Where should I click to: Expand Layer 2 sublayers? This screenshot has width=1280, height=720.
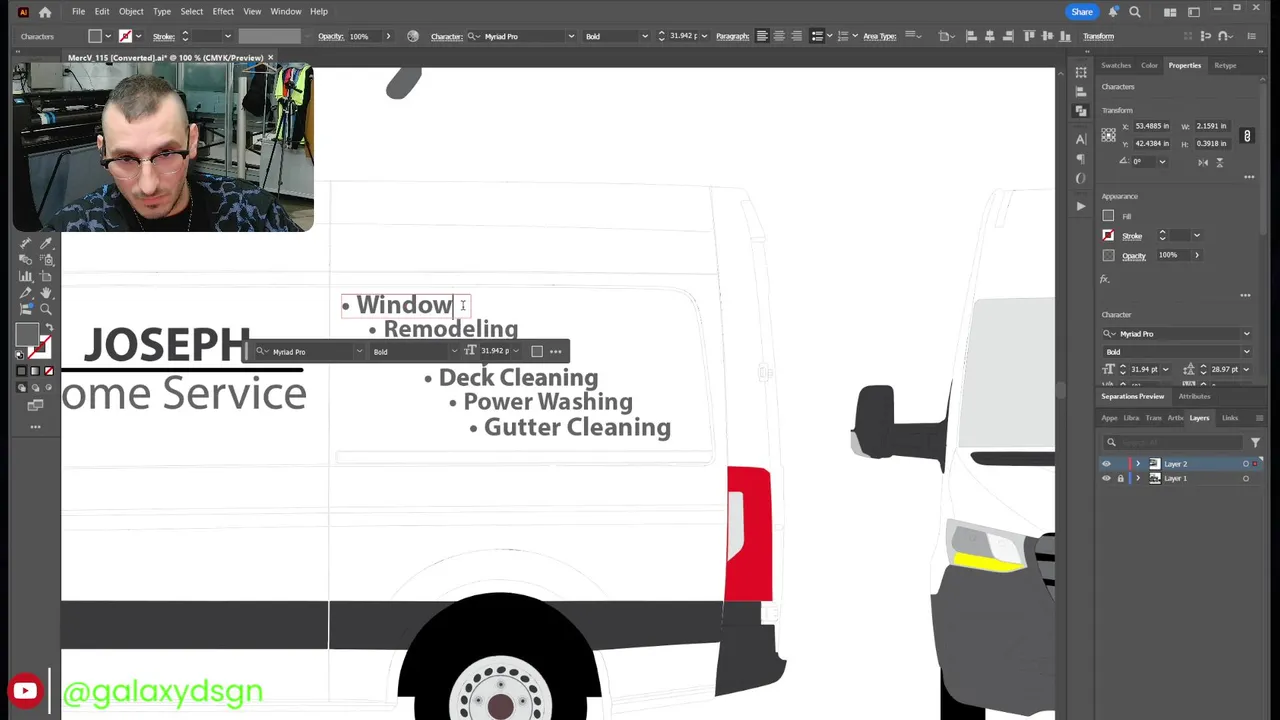(x=1137, y=464)
